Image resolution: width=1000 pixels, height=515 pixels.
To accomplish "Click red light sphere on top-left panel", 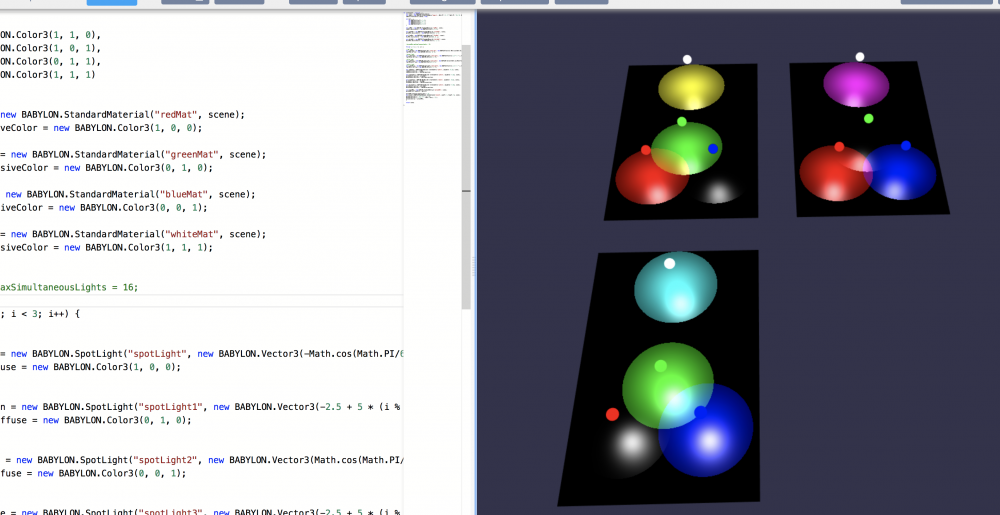I will [646, 150].
